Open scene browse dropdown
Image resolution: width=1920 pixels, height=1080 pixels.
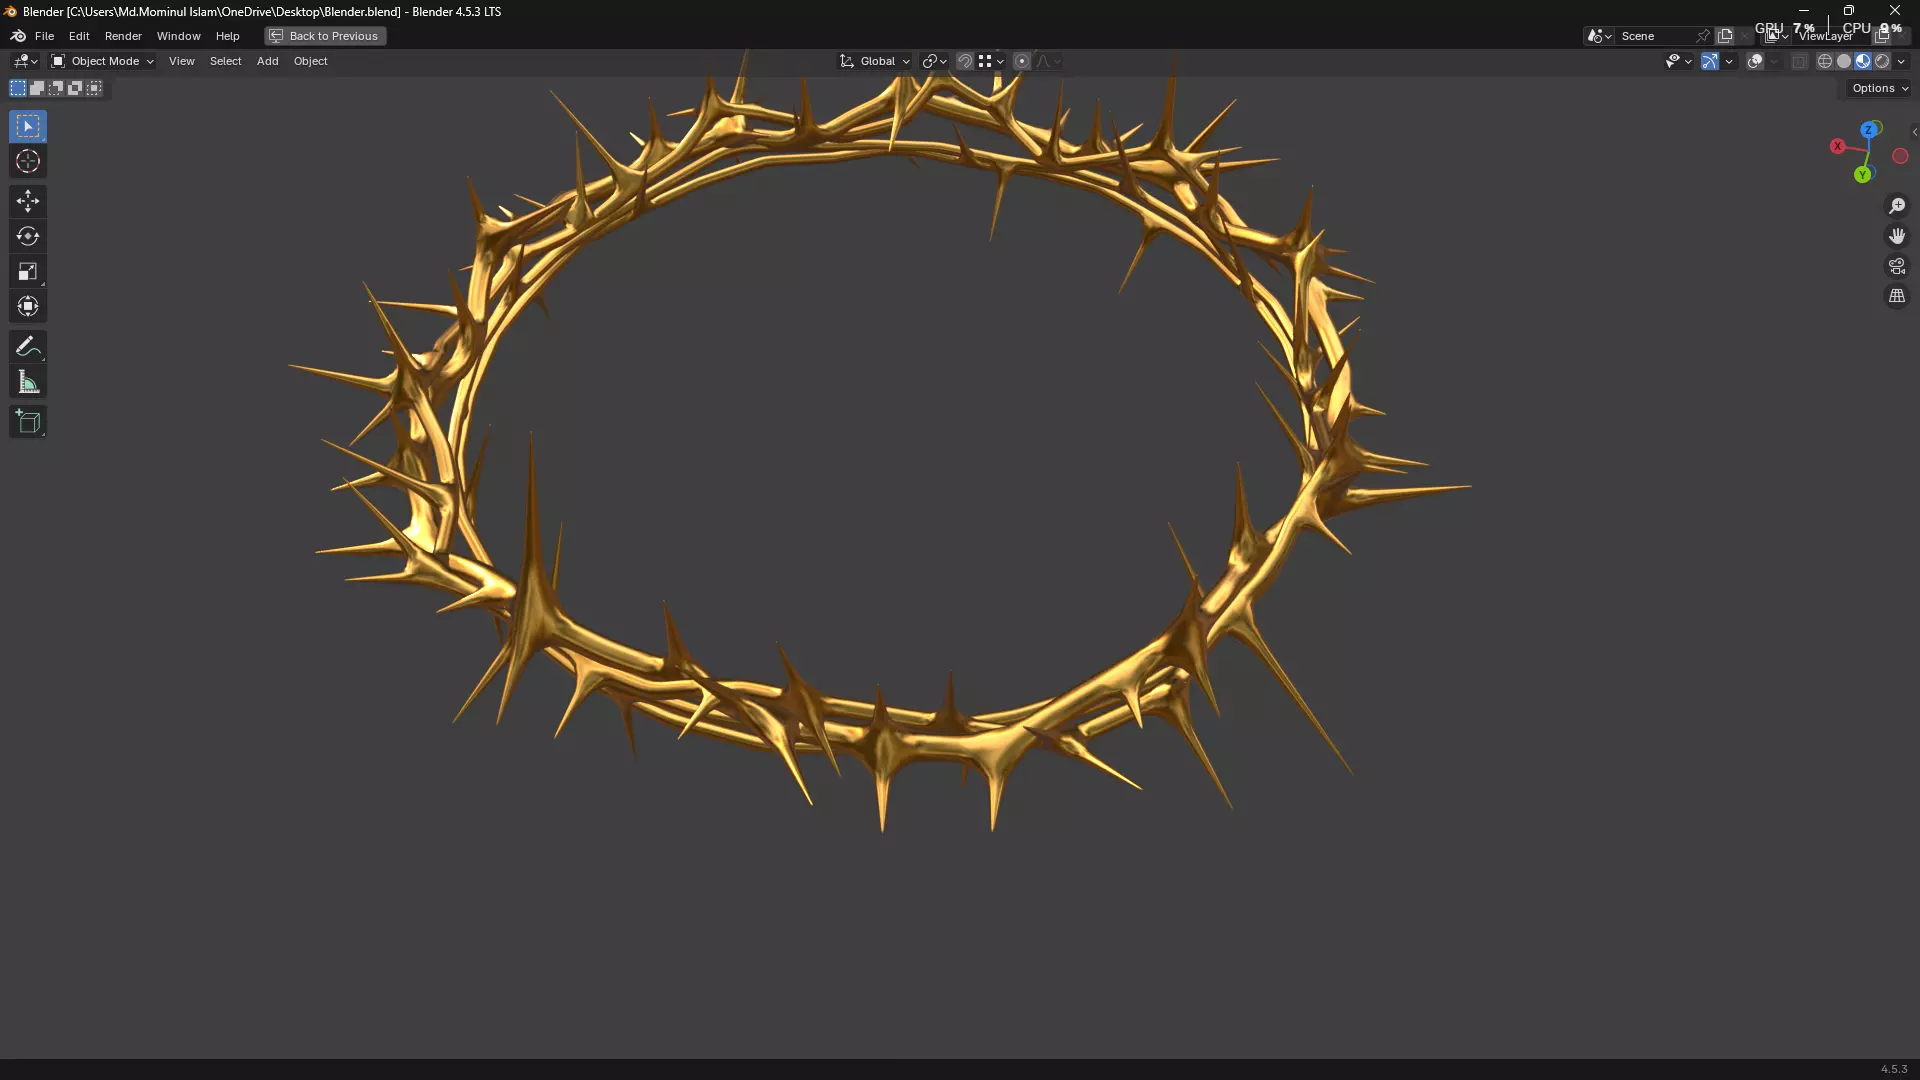click(1599, 36)
